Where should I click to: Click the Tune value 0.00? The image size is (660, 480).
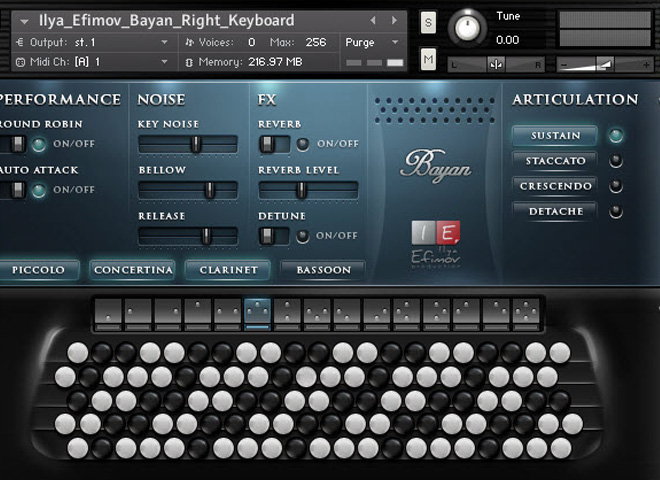point(507,40)
